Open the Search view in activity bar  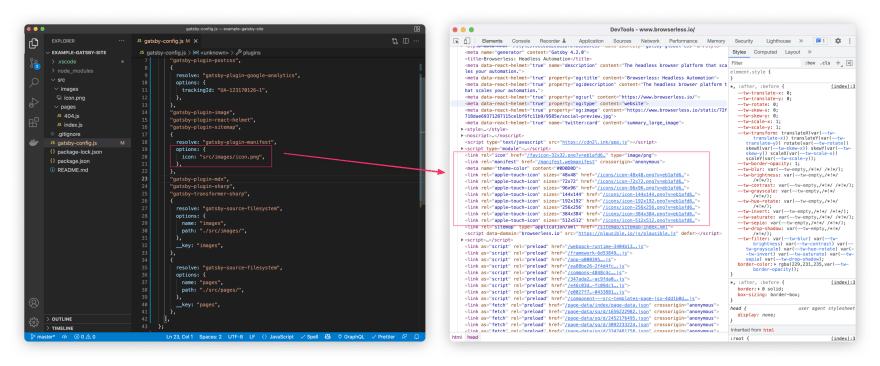pyautogui.click(x=34, y=83)
